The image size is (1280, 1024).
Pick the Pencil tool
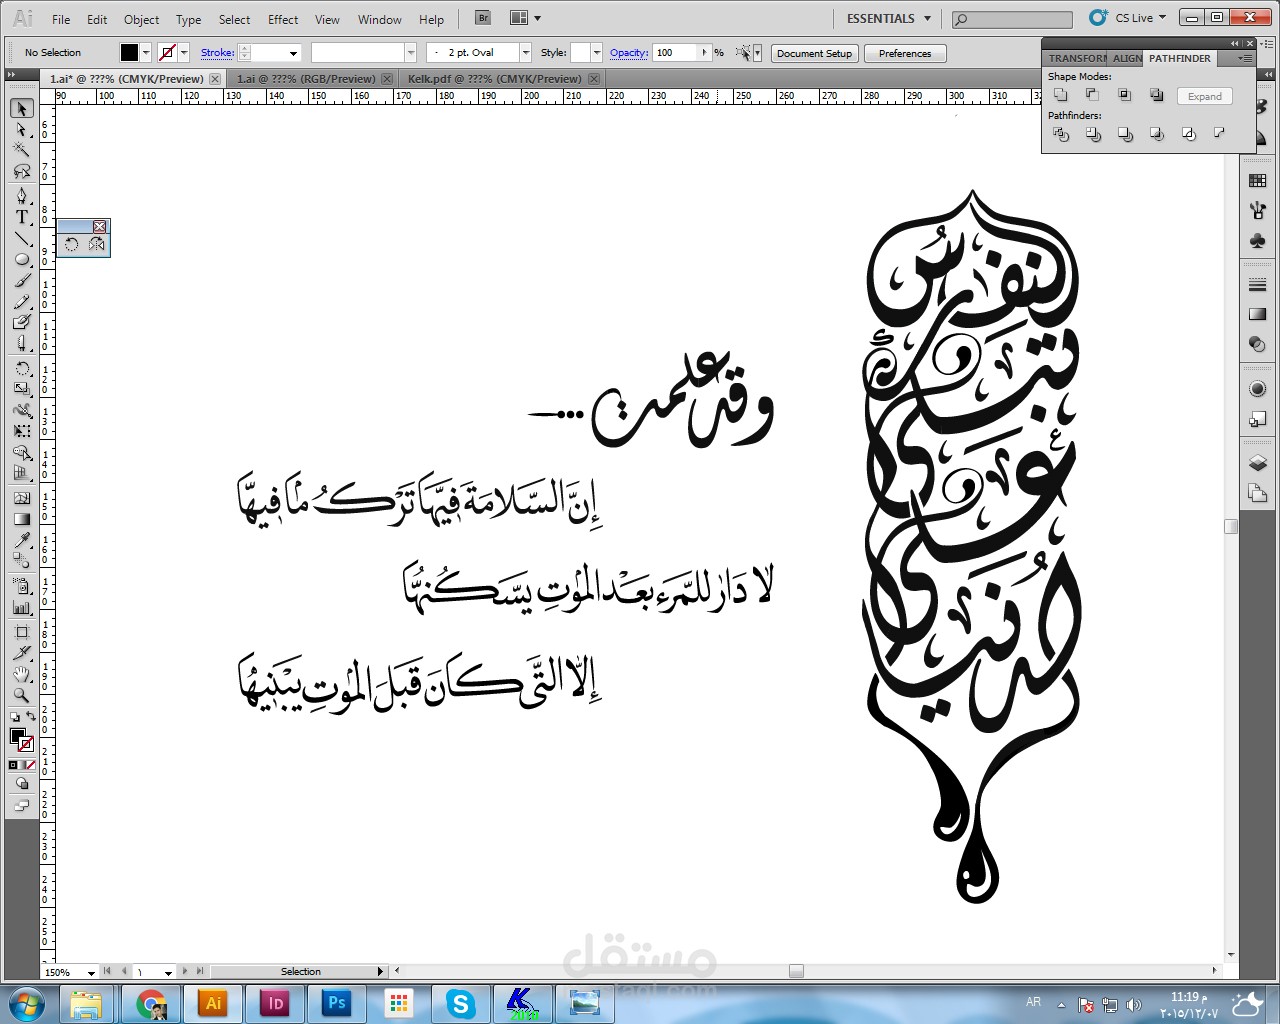pyautogui.click(x=21, y=301)
